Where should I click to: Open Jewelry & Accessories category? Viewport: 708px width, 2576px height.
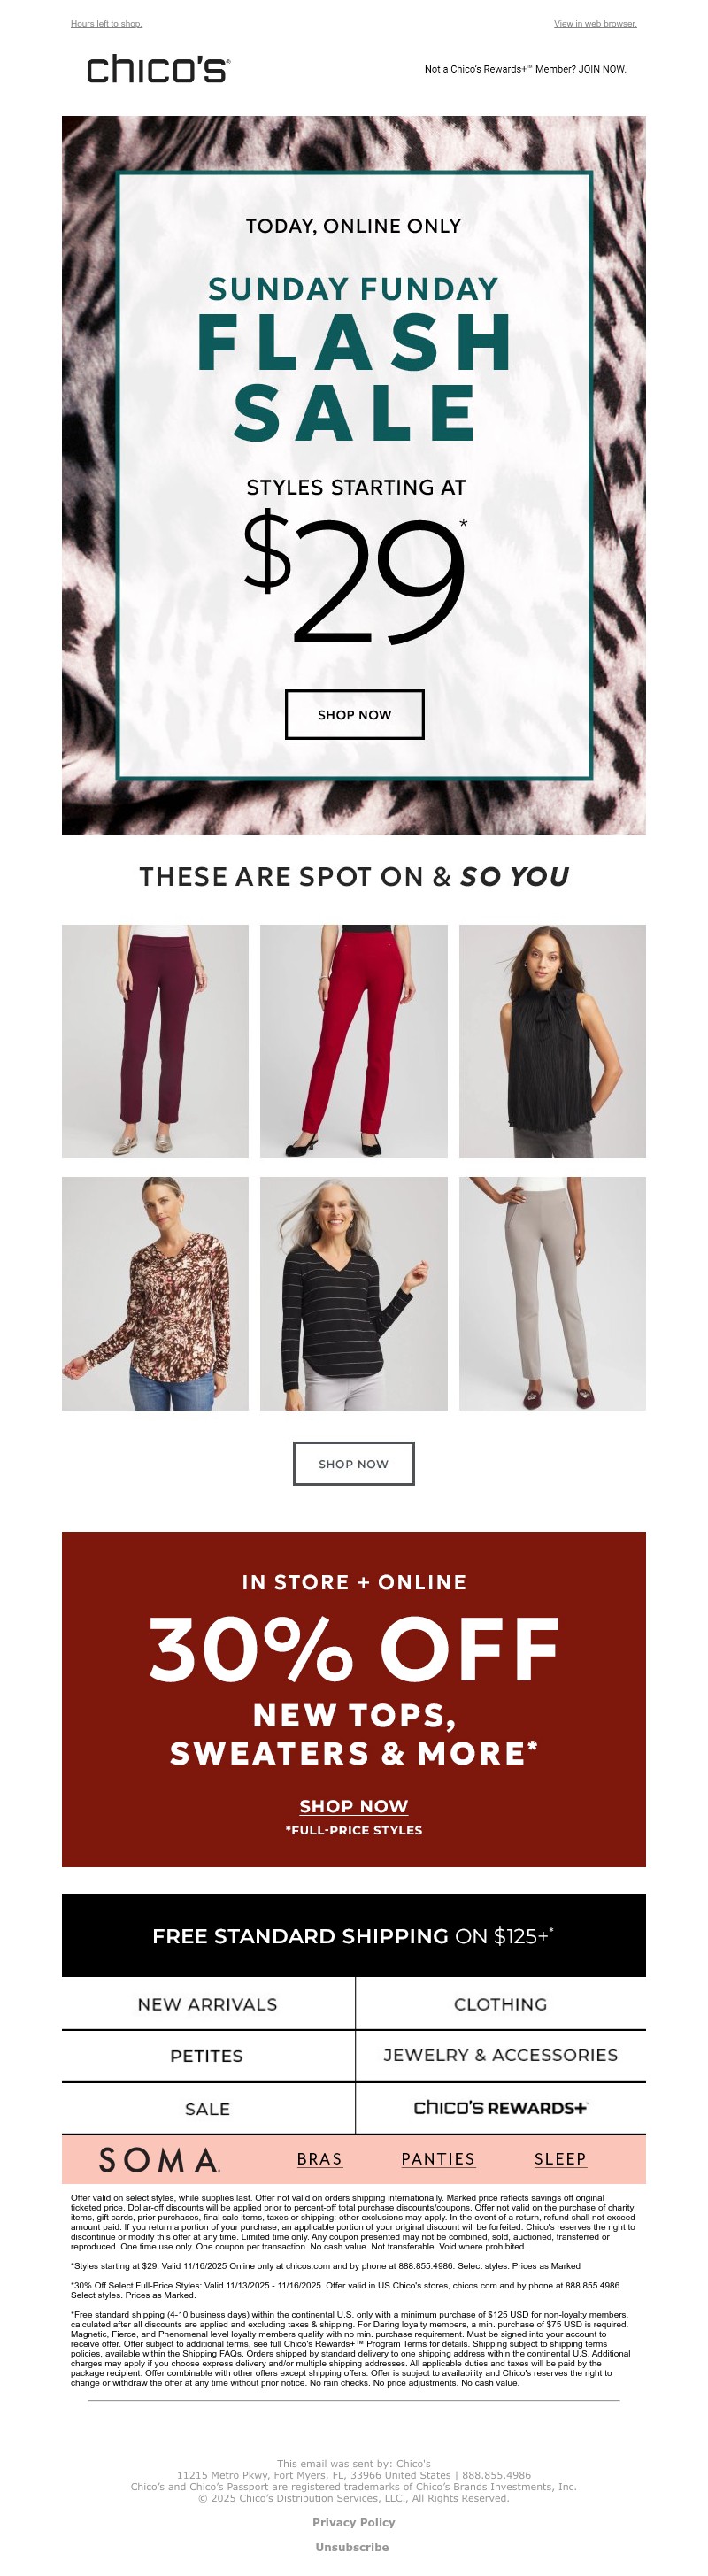(500, 2055)
